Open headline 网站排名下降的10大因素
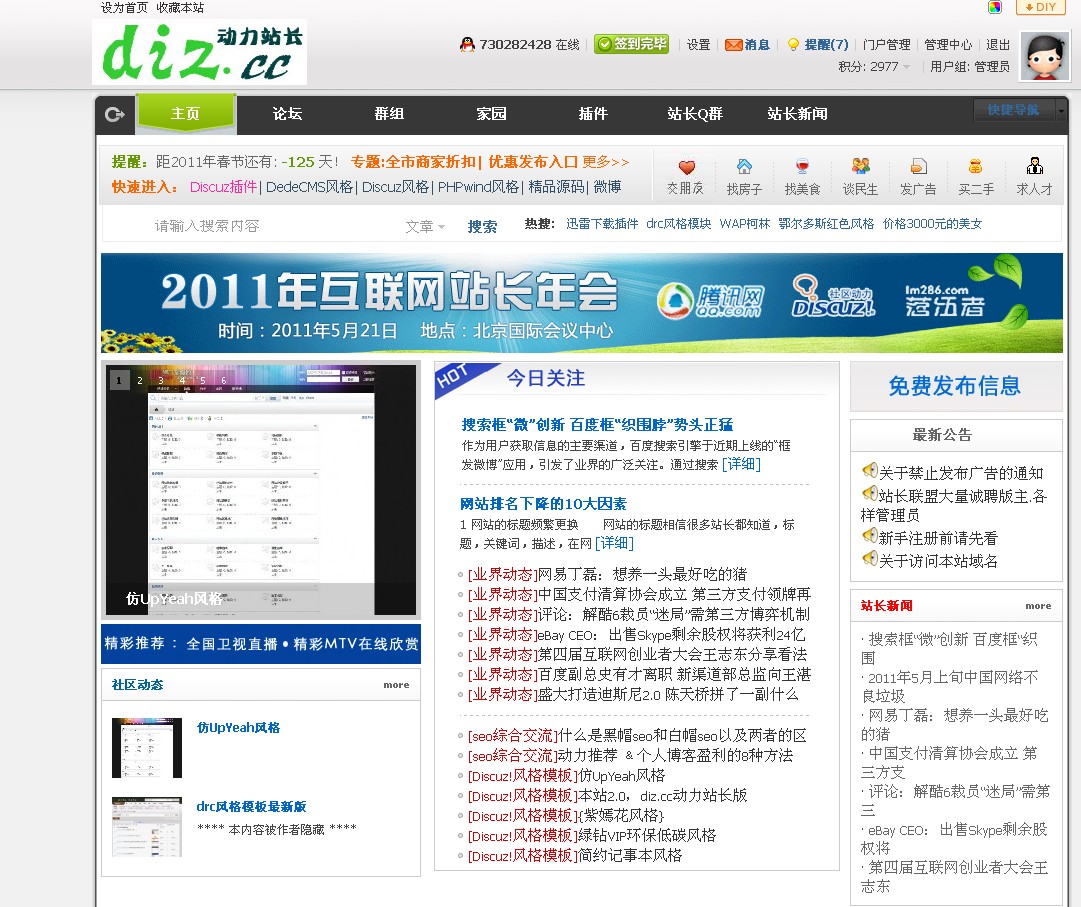The width and height of the screenshot is (1081, 907). pos(543,504)
